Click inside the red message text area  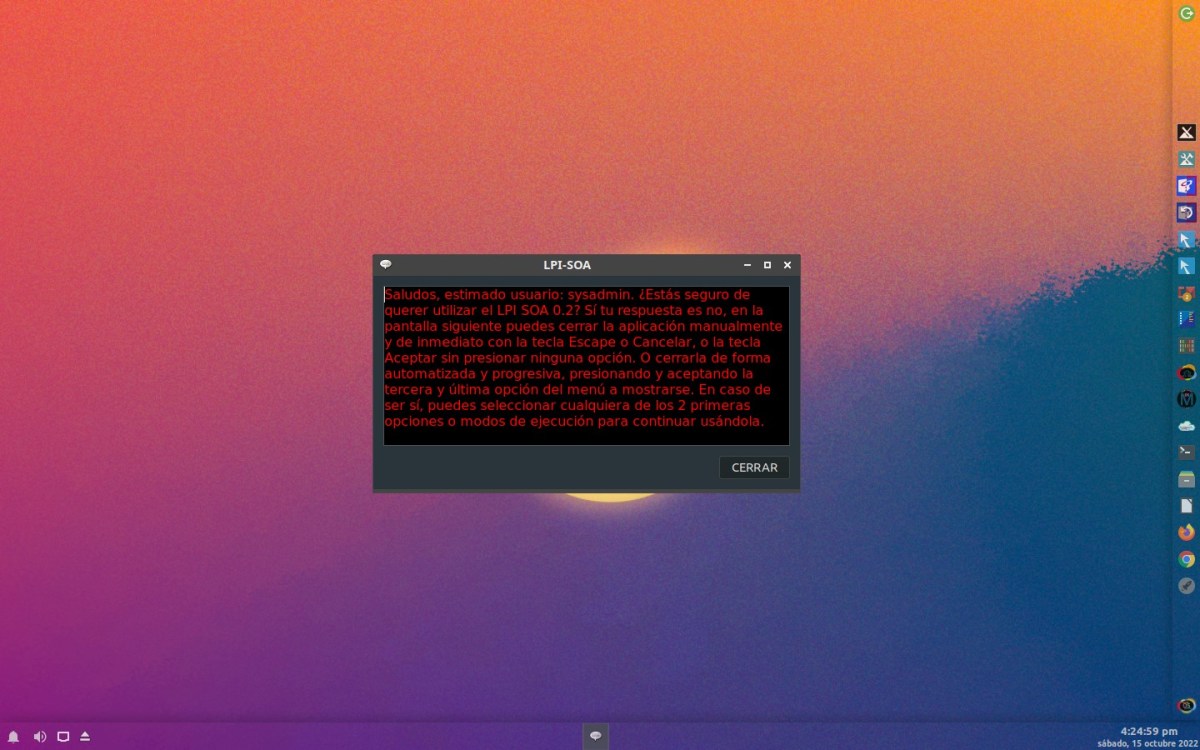tap(586, 365)
